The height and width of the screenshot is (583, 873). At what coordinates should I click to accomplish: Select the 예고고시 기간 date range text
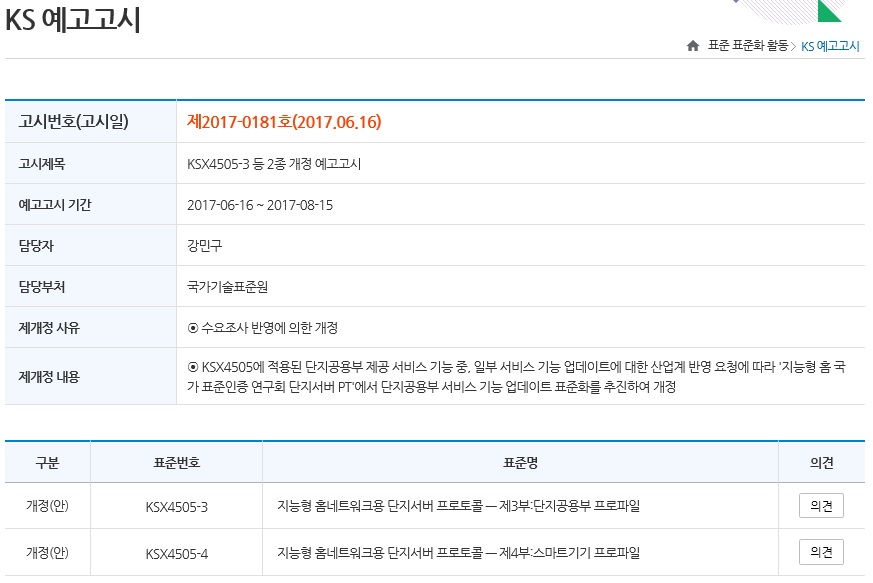[x=262, y=202]
